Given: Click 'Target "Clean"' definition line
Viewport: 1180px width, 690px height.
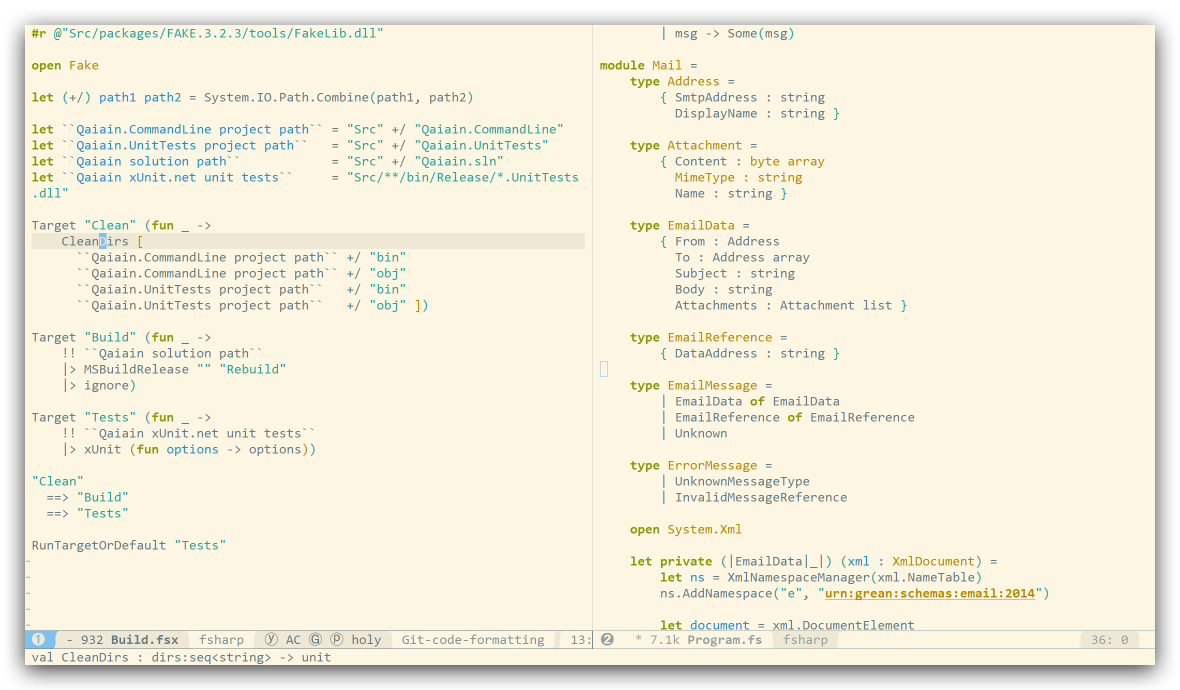Looking at the screenshot, I should point(121,225).
